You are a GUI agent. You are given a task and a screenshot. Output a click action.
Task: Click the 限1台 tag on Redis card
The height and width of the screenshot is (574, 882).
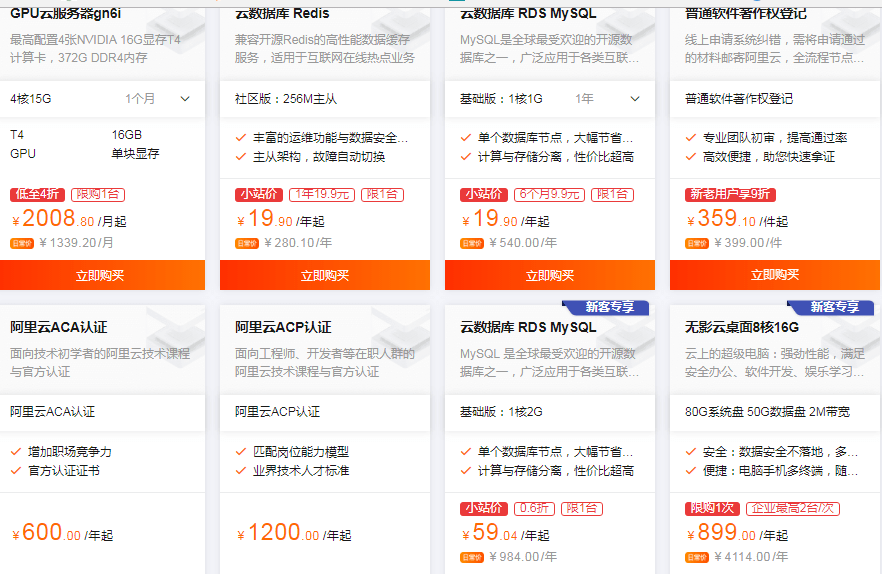click(382, 195)
